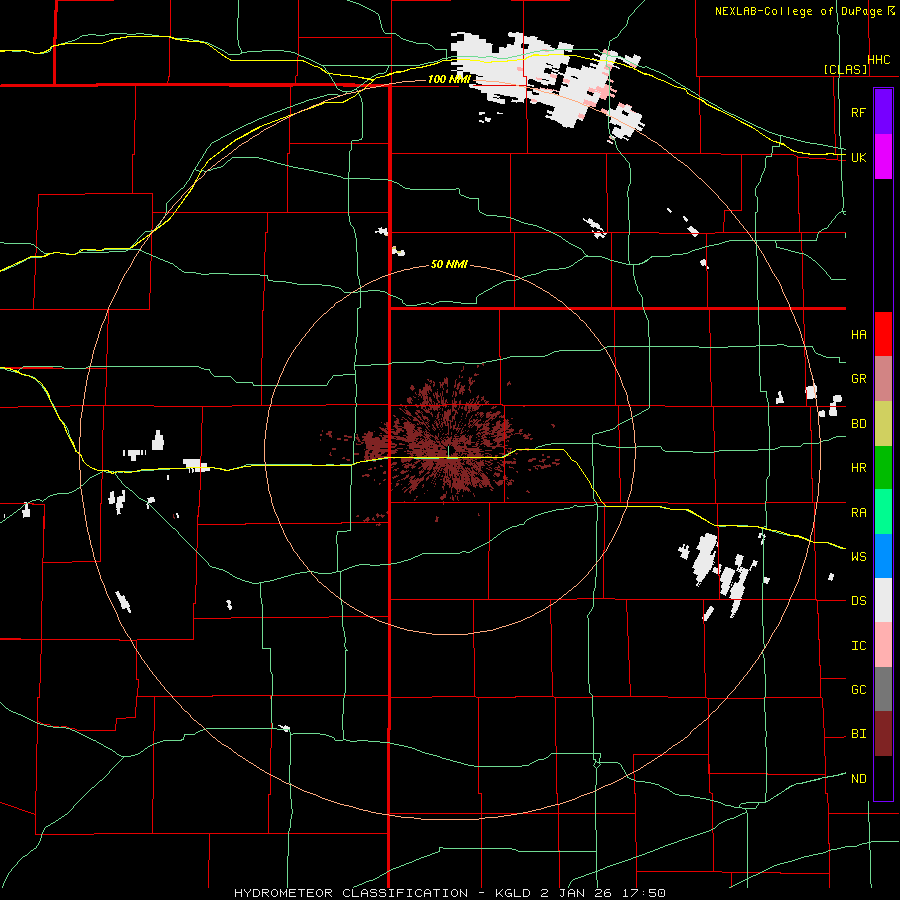Click the blue WS color swatch

coord(883,556)
